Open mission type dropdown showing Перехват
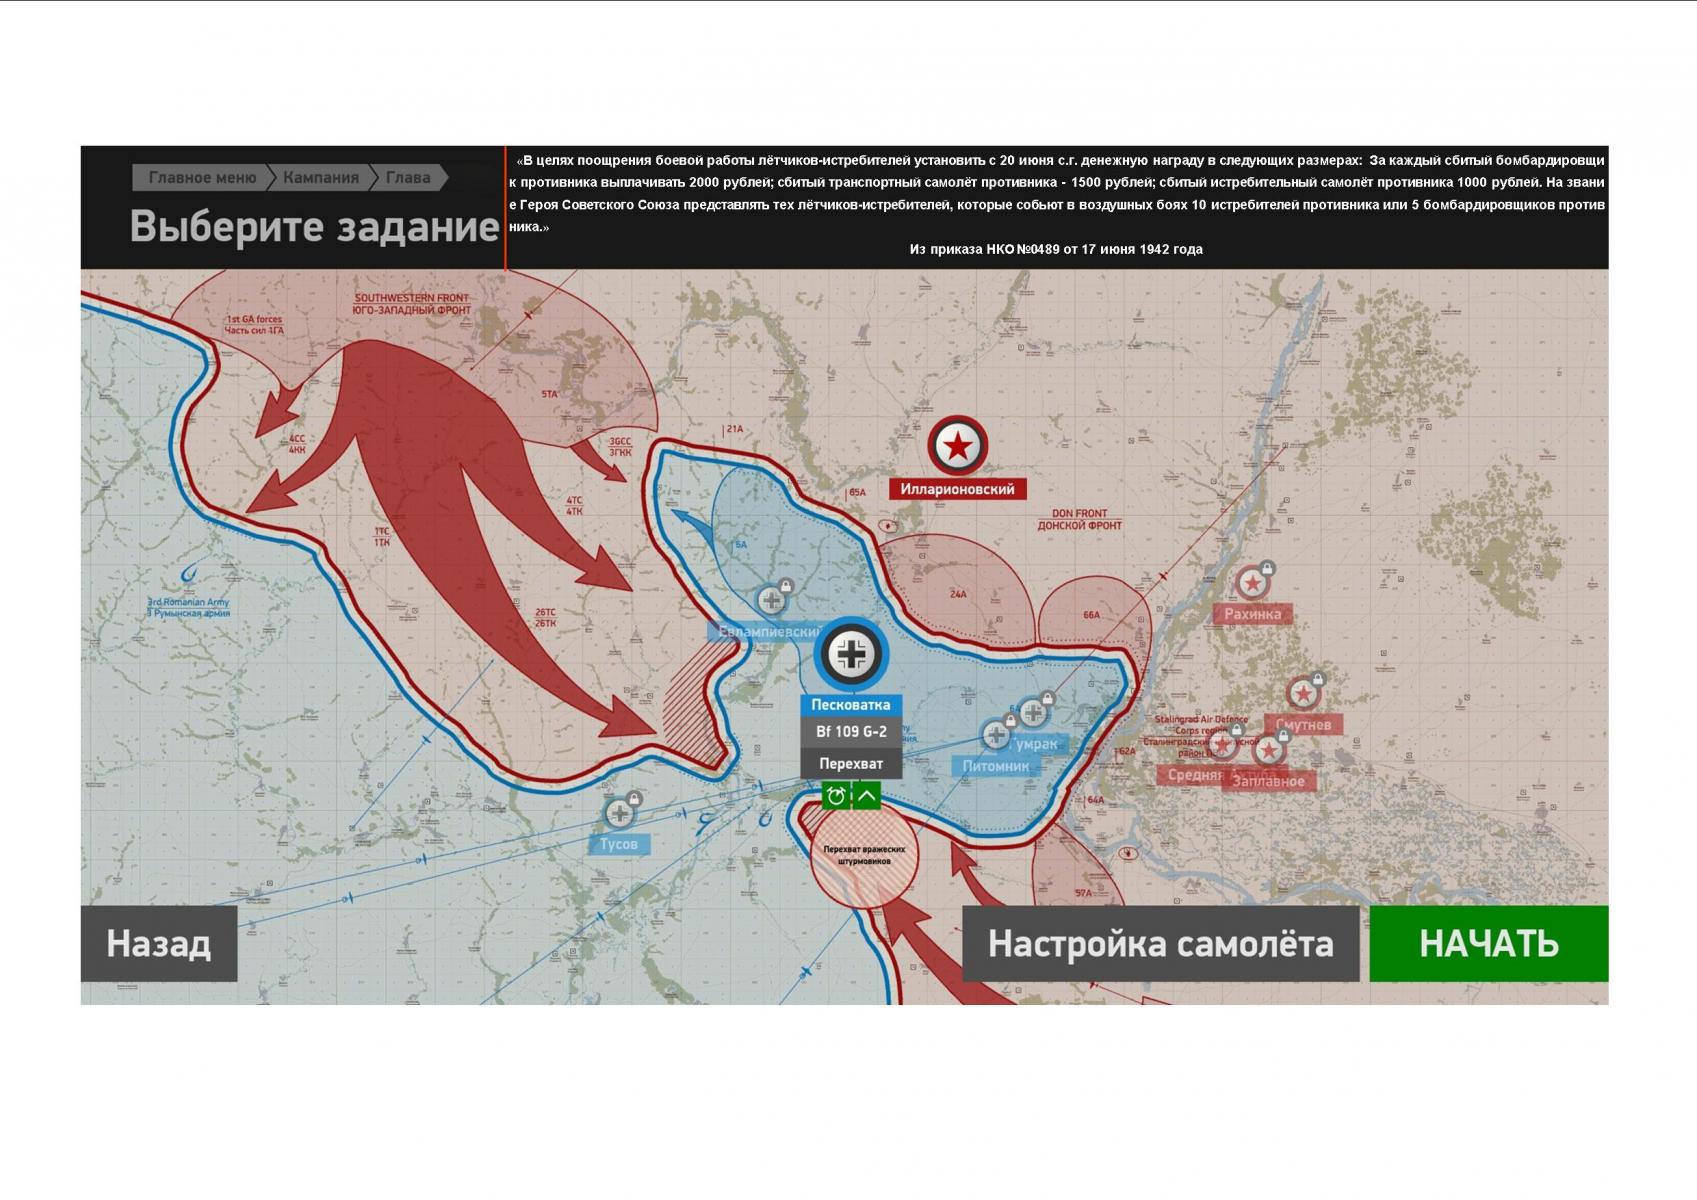Image resolution: width=1697 pixels, height=1200 pixels. tap(851, 764)
